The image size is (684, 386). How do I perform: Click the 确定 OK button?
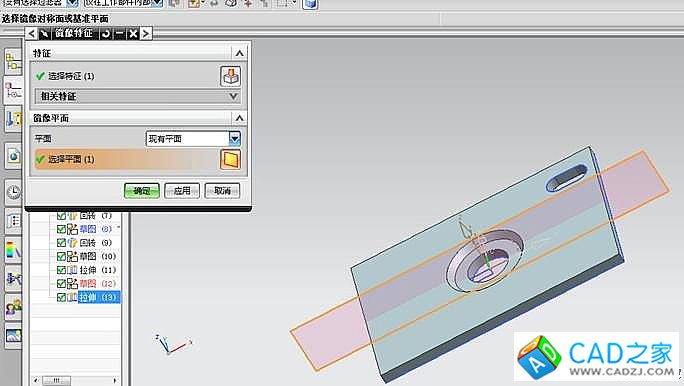[x=142, y=191]
